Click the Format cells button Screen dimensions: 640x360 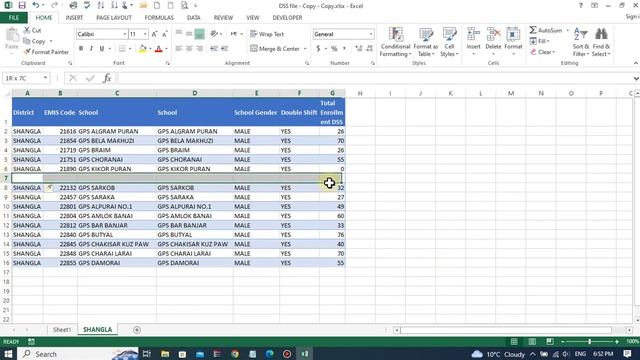click(x=513, y=41)
